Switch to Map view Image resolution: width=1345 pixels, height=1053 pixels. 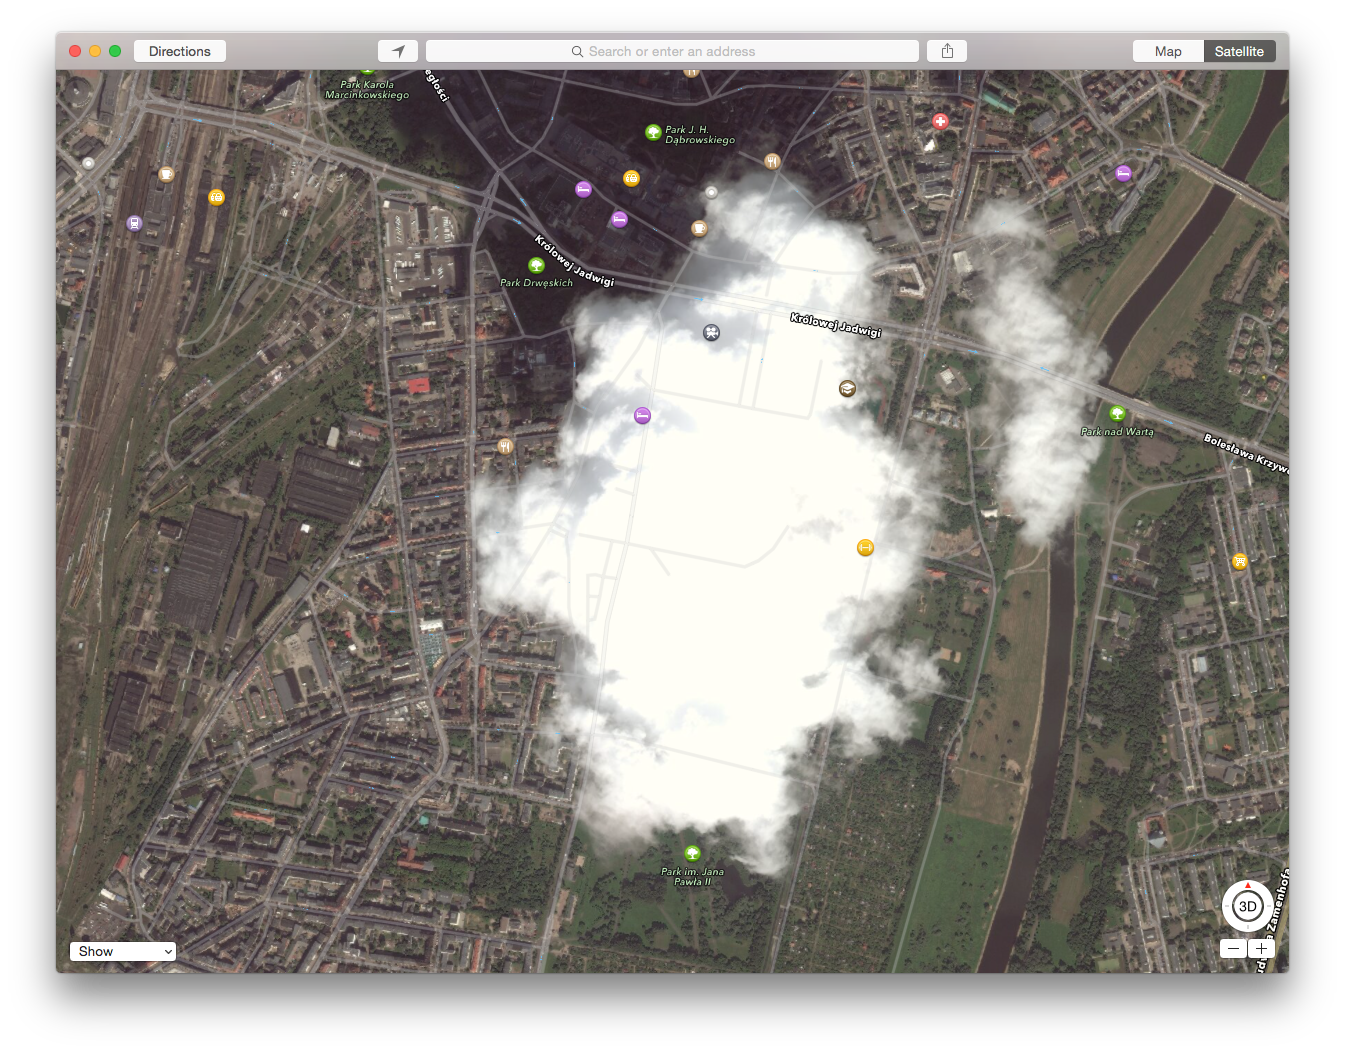pos(1168,51)
